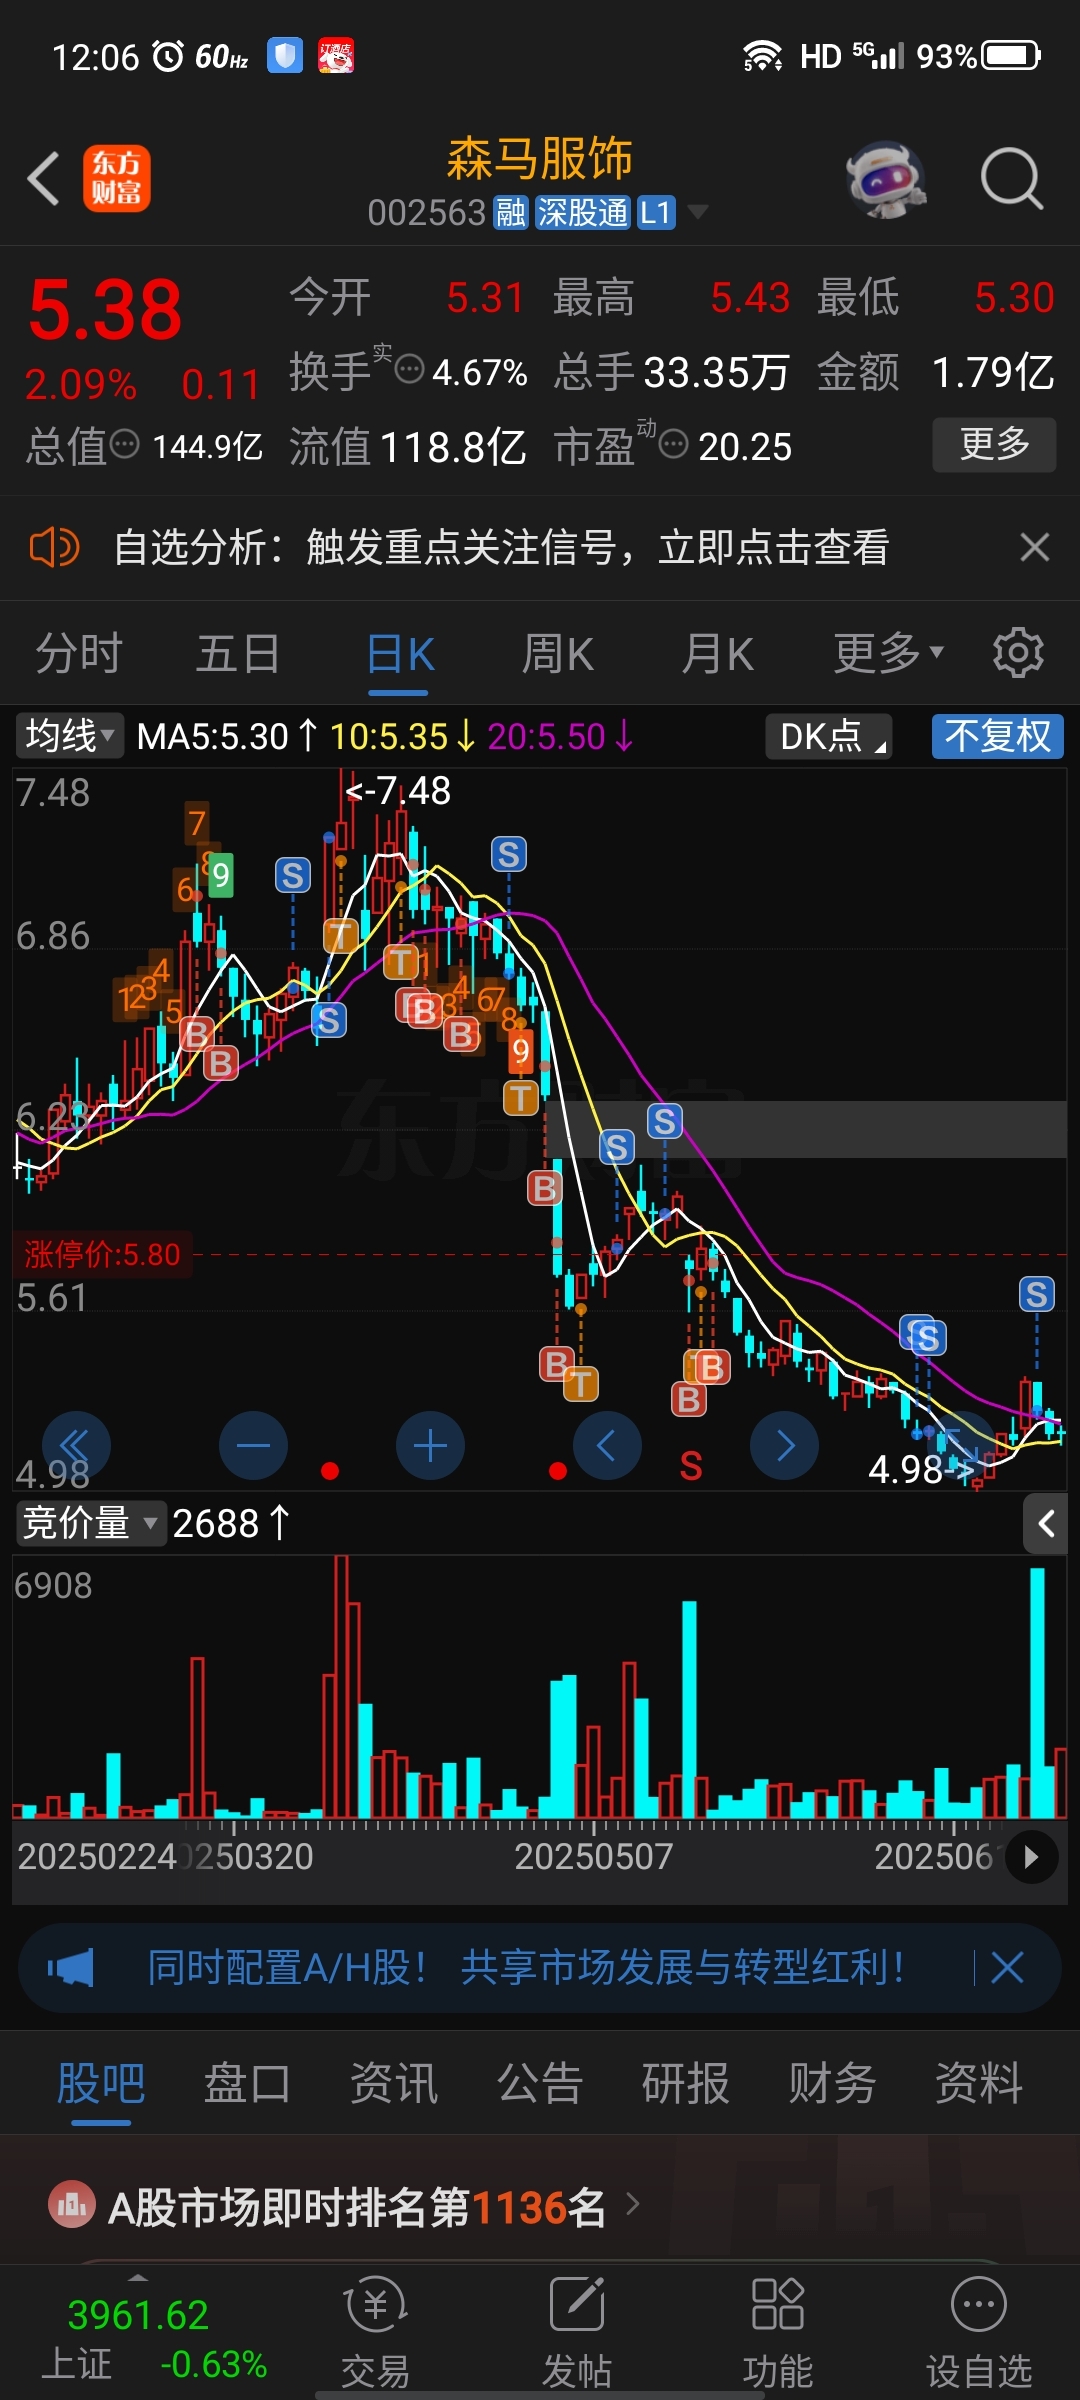Tap red S marker below chart
The height and width of the screenshot is (2400, 1080).
pyautogui.click(x=691, y=1466)
